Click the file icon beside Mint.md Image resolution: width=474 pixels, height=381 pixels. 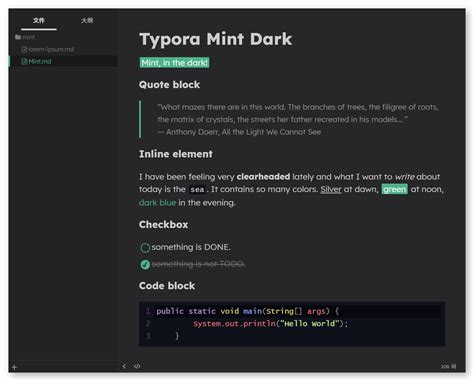24,61
